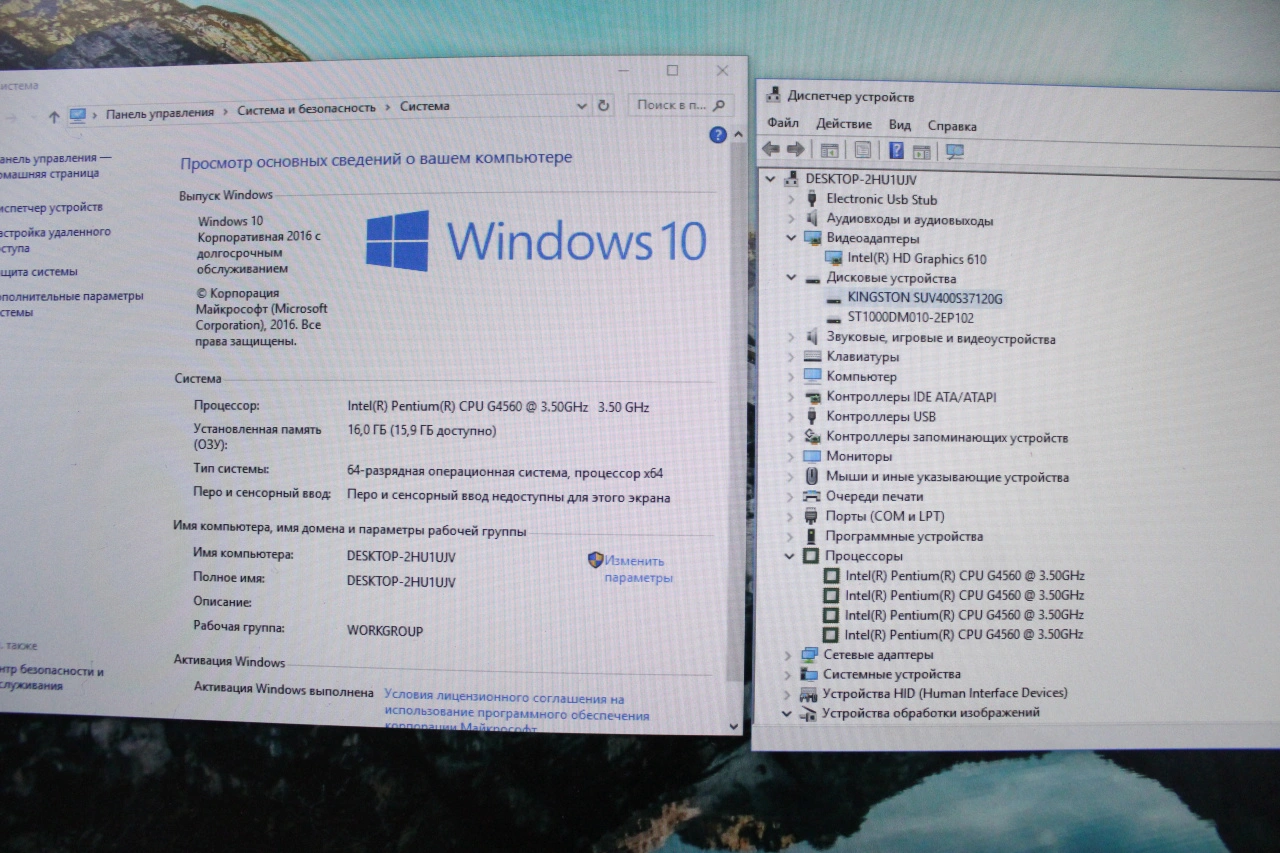Viewport: 1280px width, 853px height.
Task: Open Диспетчер устройств link in System sidebar
Action: (50, 207)
